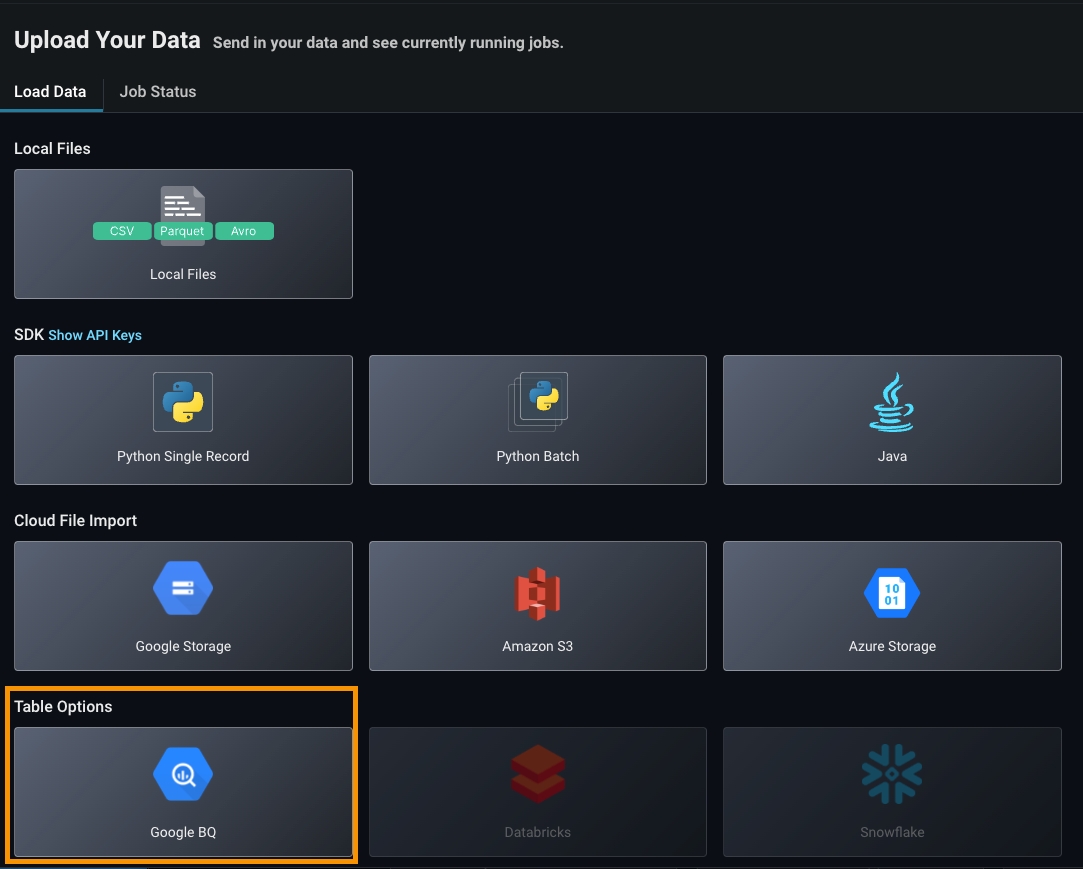Click the Local Files section heading
Viewport: 1083px width, 869px height.
pos(52,149)
